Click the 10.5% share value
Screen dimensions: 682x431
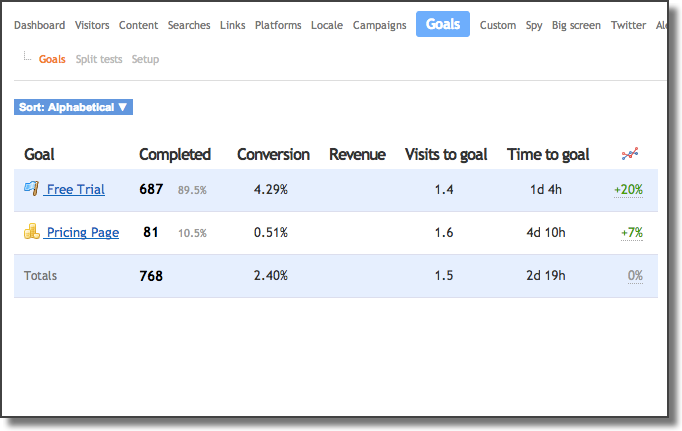(192, 233)
